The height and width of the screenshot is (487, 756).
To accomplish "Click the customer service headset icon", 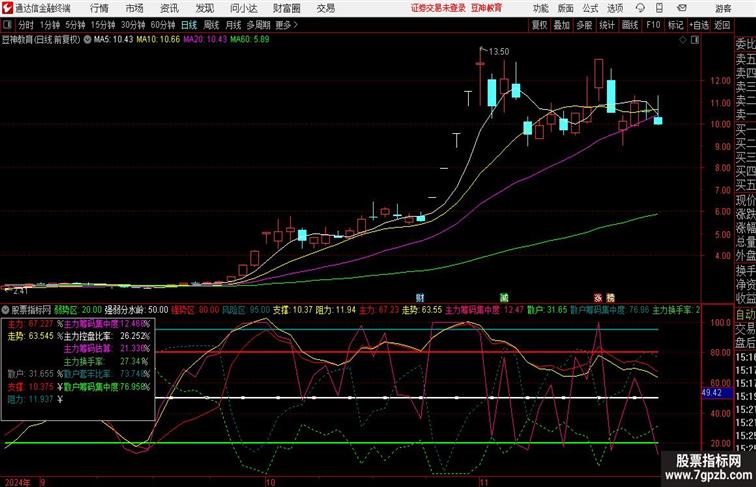I will (x=640, y=8).
